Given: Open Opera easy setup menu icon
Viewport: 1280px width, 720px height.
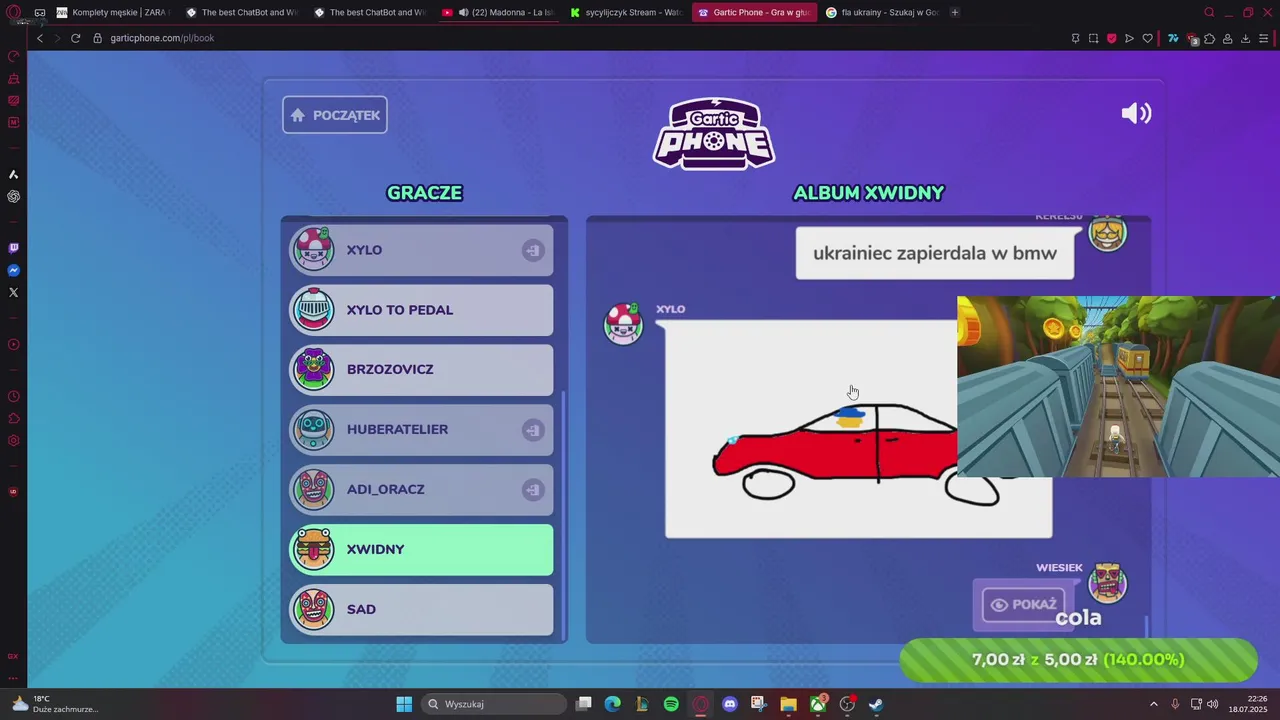Looking at the screenshot, I should click(1264, 39).
